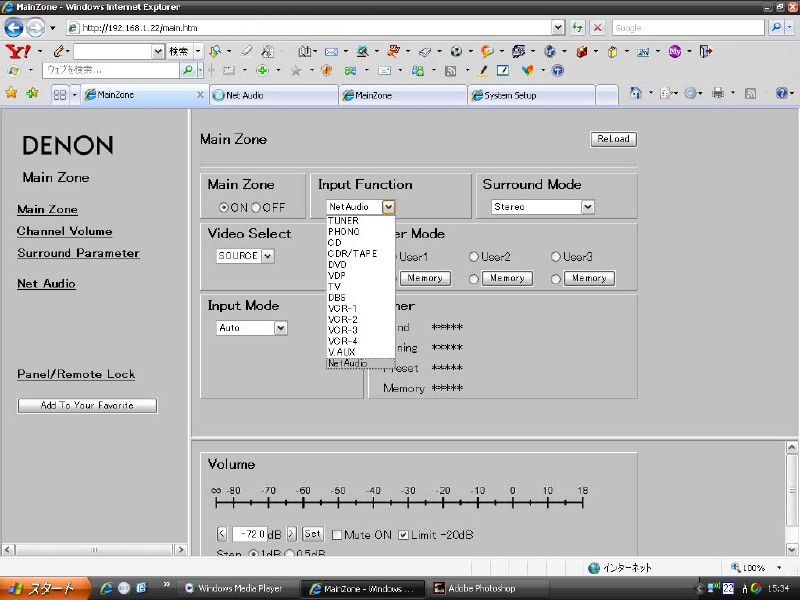Image resolution: width=800 pixels, height=600 pixels.
Task: Click the Print icon in command bar
Action: [717, 93]
